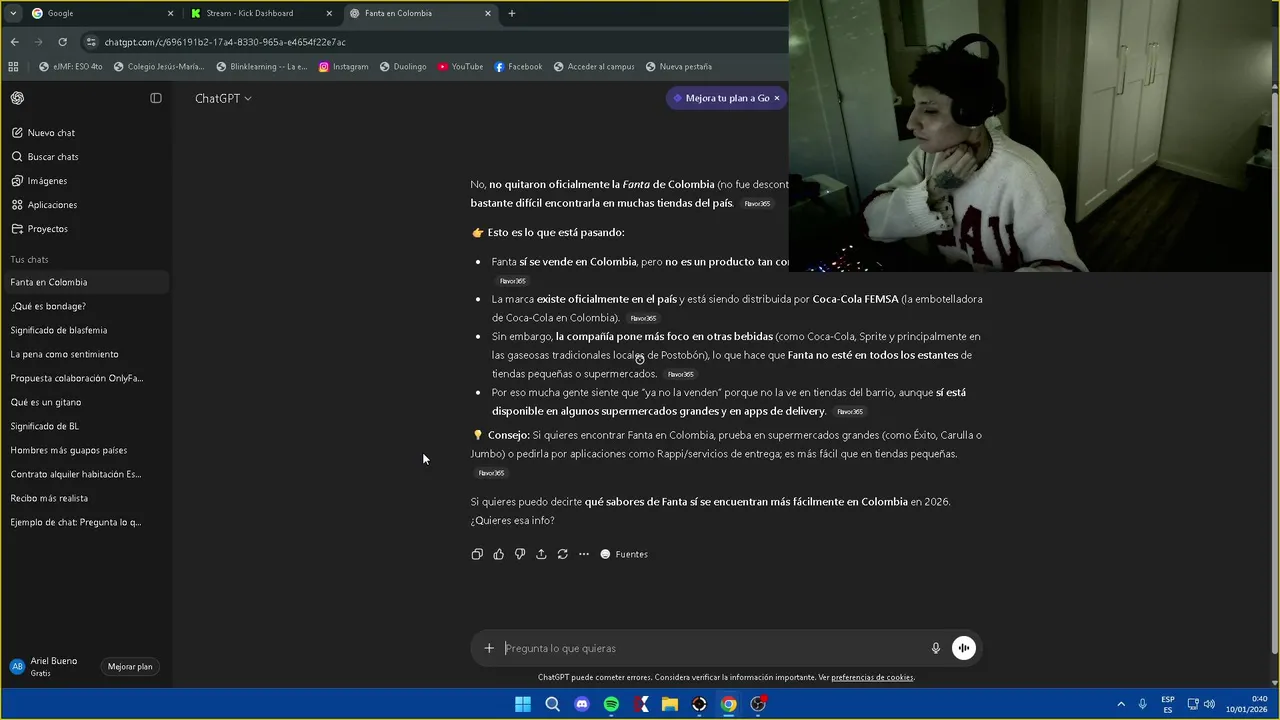This screenshot has width=1280, height=720.
Task: Collapse the ChatGPT sidebar
Action: [156, 98]
